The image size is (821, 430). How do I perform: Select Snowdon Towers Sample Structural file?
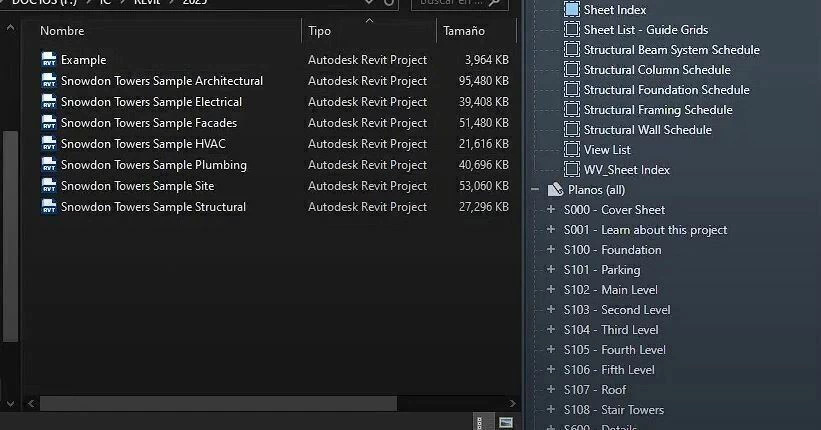pyautogui.click(x=153, y=206)
